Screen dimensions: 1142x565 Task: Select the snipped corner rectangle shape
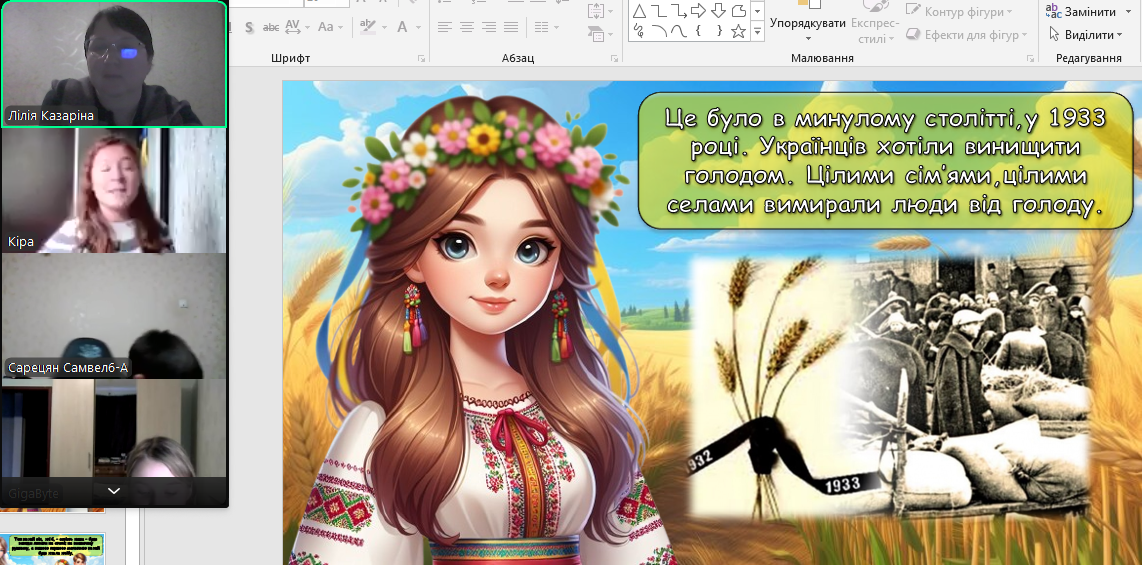738,11
